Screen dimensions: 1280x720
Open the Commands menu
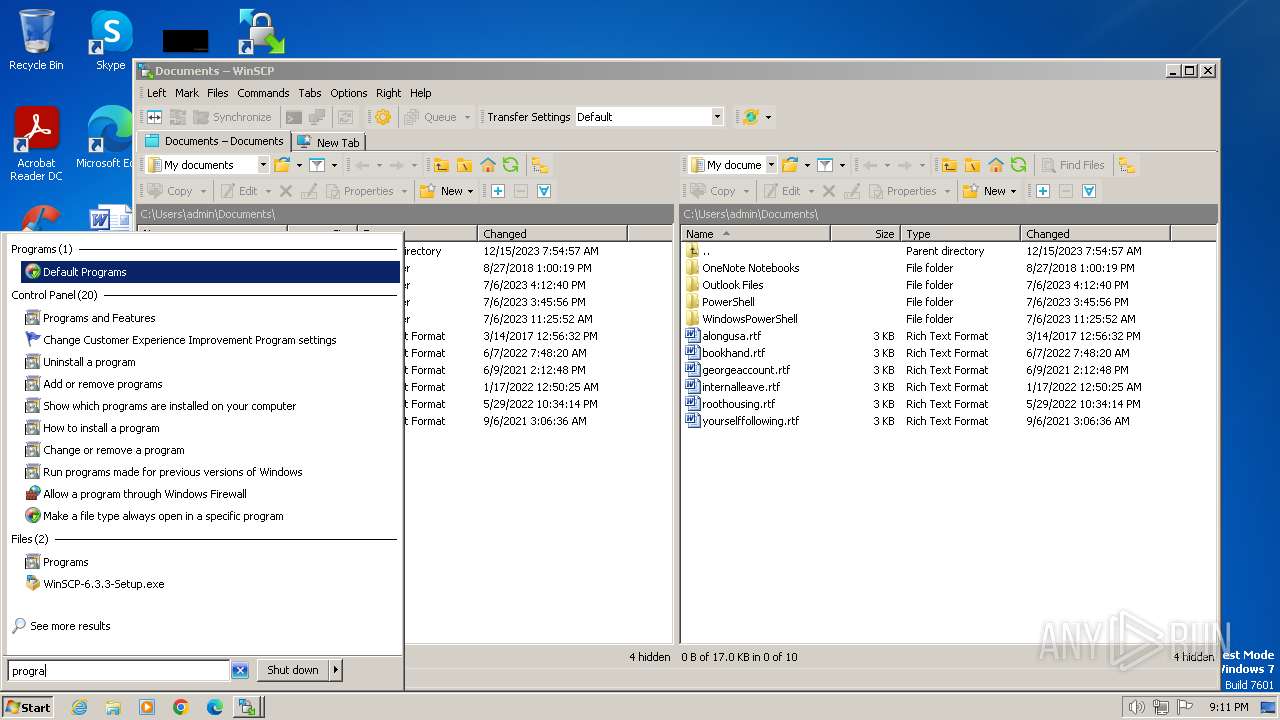click(263, 93)
